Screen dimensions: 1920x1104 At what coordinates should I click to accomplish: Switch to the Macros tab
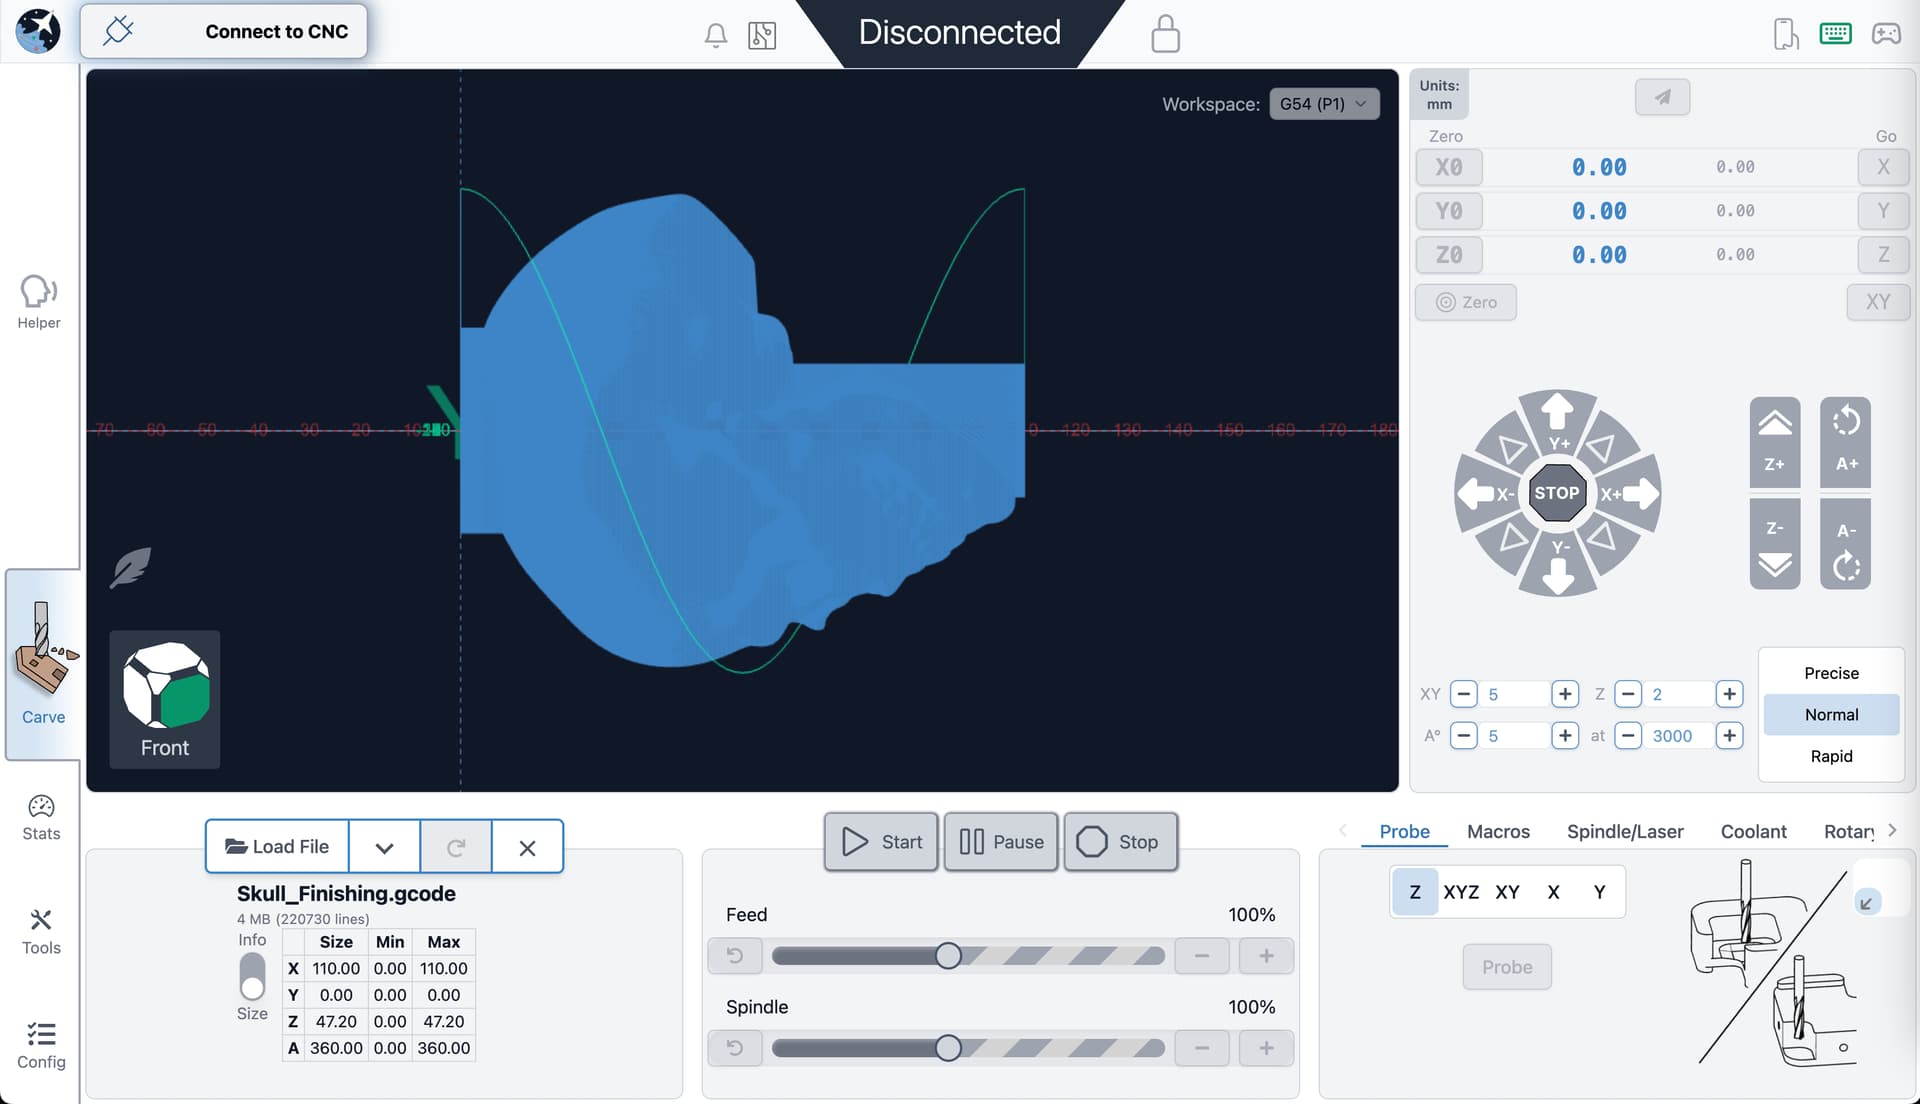(x=1497, y=831)
